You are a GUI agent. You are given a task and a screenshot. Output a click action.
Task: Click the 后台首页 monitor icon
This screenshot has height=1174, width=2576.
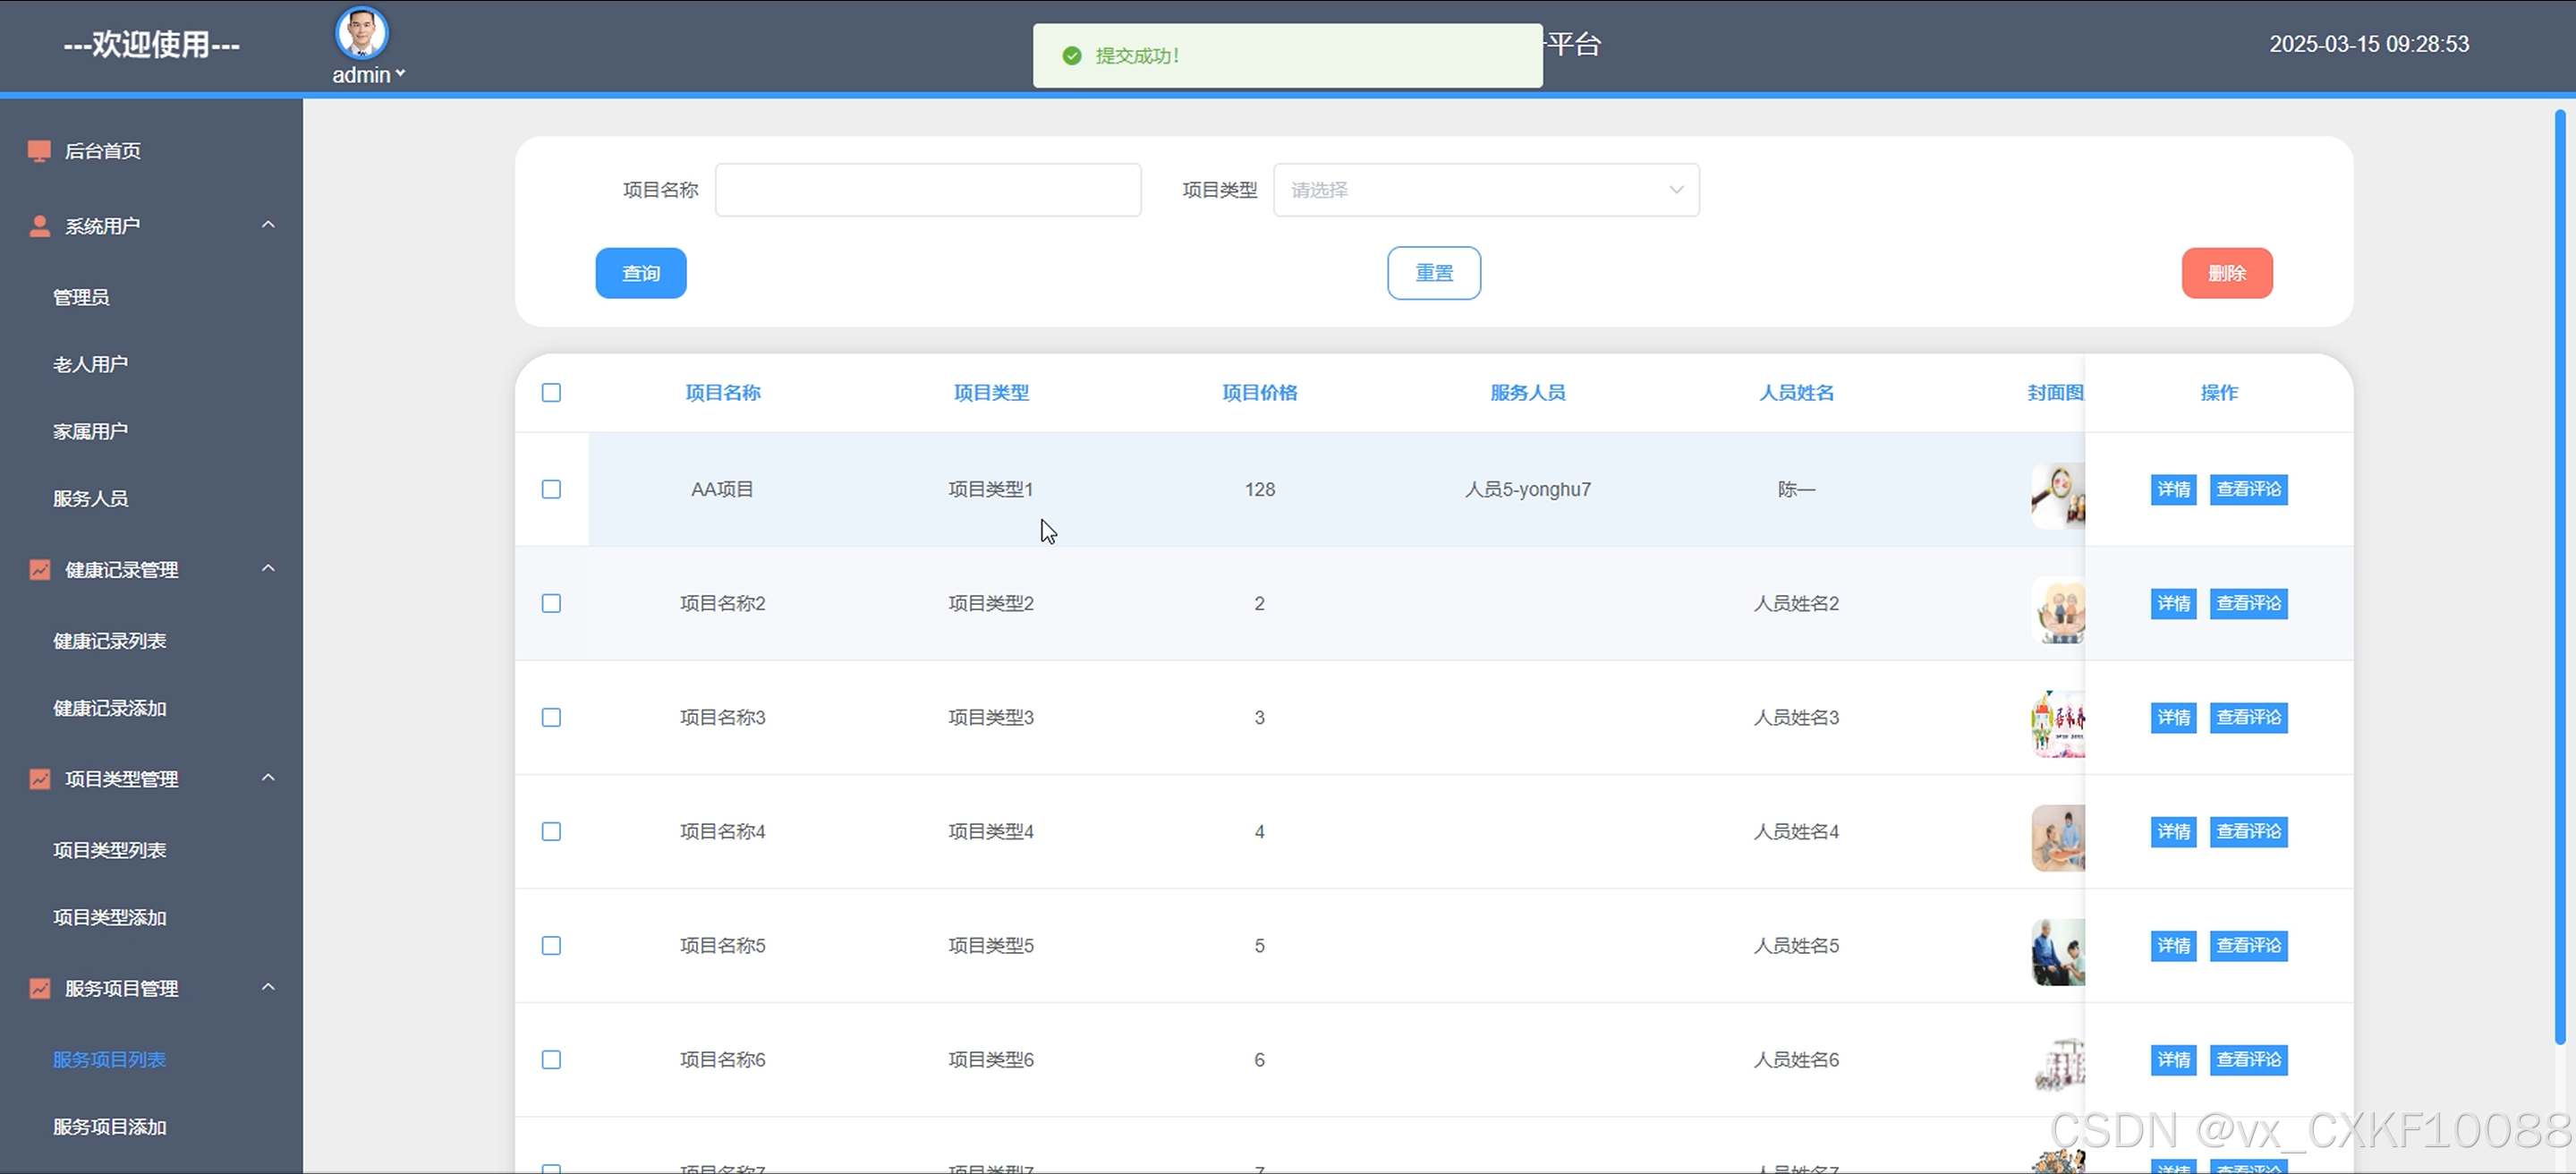(39, 151)
